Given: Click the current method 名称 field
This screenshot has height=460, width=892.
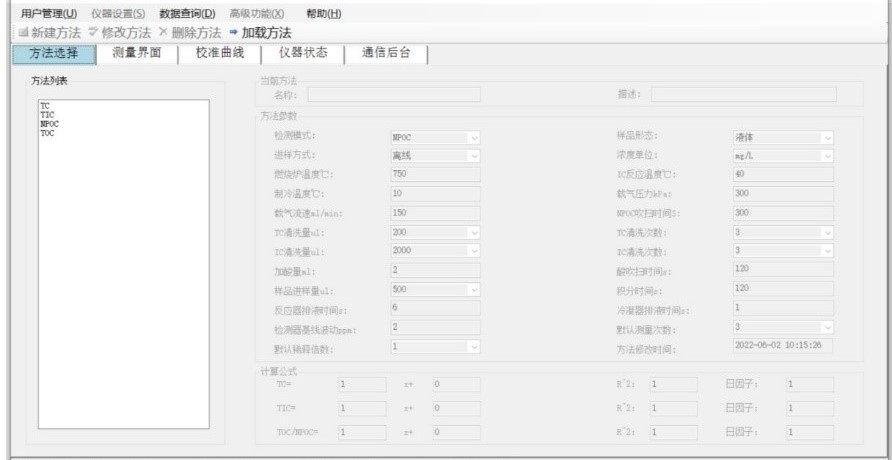Looking at the screenshot, I should (393, 95).
